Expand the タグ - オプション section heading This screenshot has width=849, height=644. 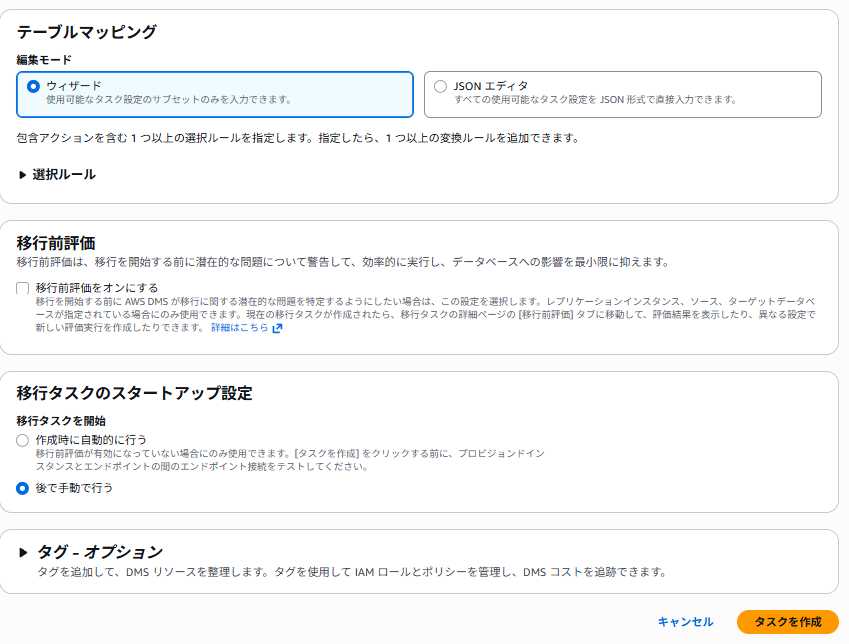pos(99,552)
